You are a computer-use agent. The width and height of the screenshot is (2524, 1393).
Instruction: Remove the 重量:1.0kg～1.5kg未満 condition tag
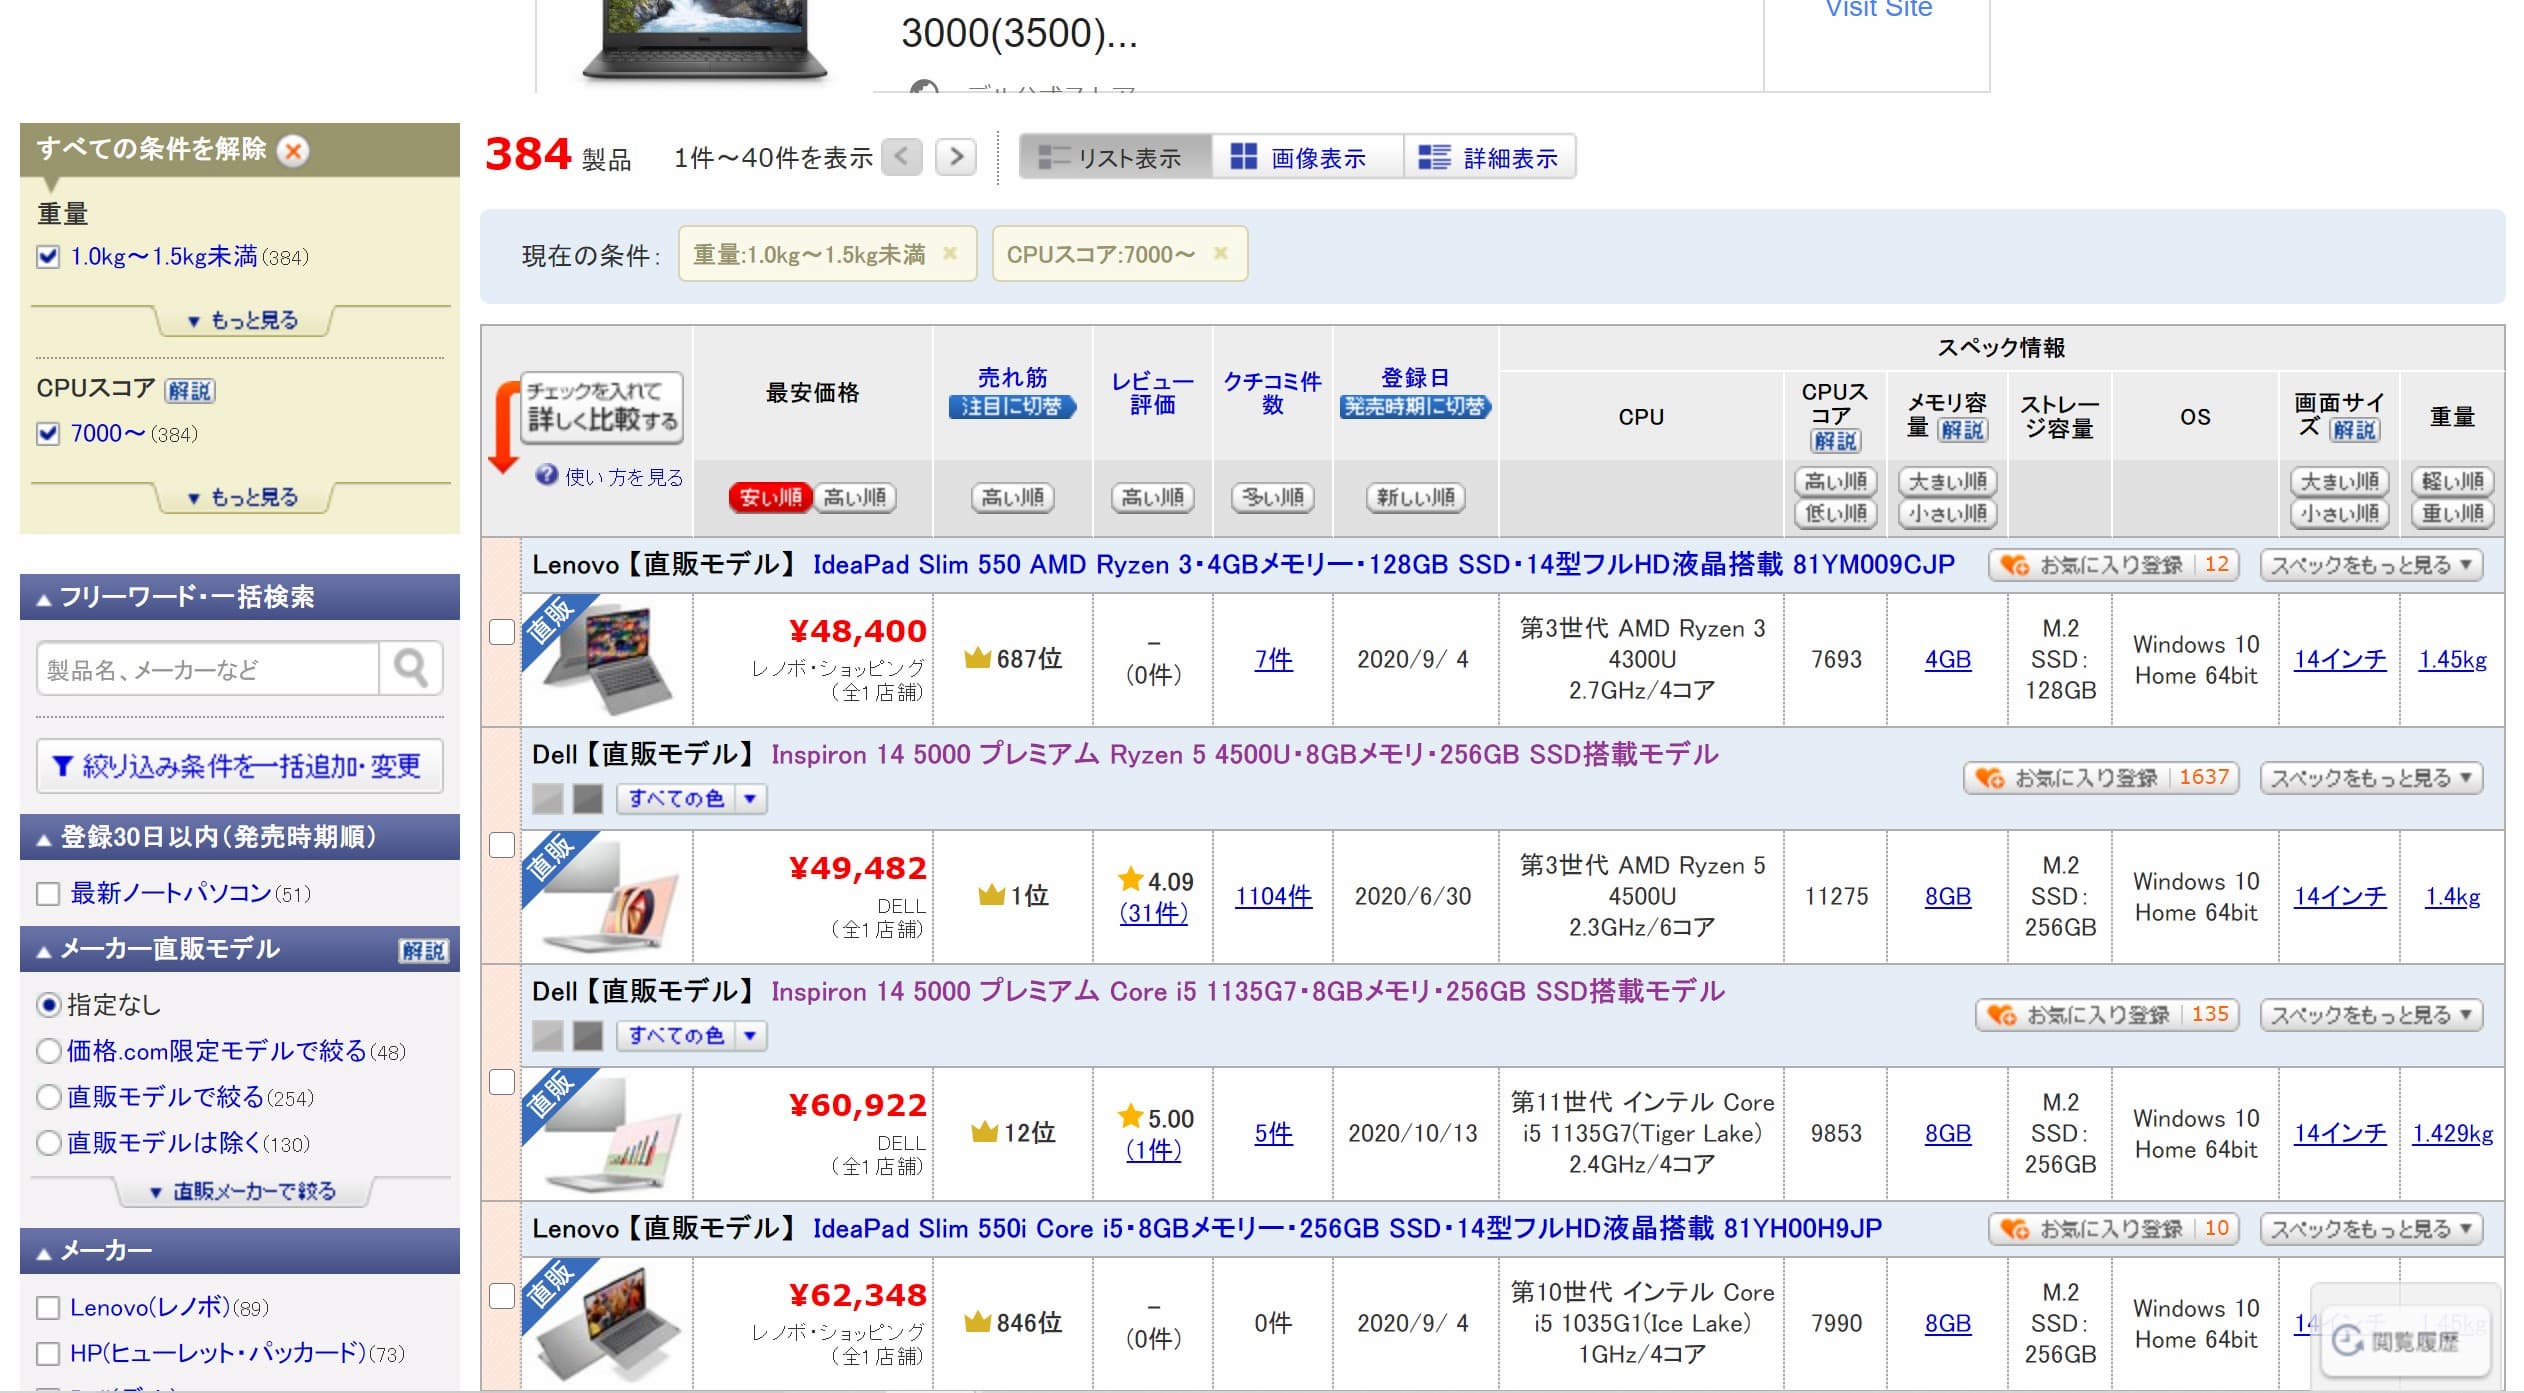[x=950, y=254]
